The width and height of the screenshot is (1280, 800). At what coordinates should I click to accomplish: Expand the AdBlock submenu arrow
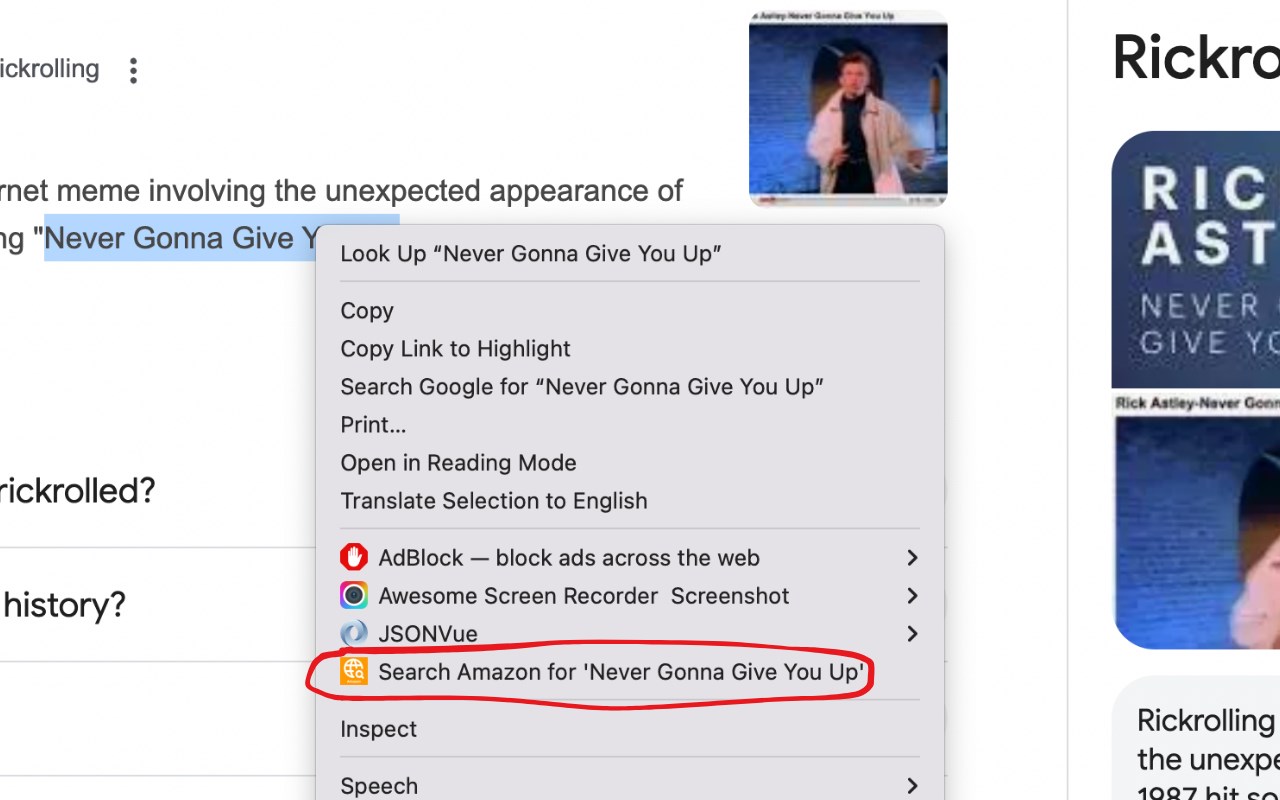click(x=911, y=558)
